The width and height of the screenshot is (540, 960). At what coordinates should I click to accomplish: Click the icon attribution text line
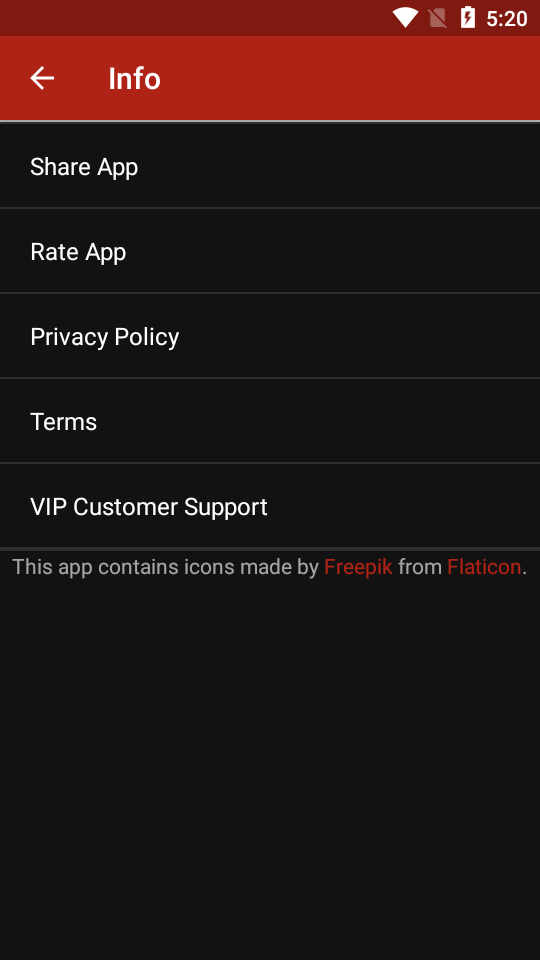270,567
